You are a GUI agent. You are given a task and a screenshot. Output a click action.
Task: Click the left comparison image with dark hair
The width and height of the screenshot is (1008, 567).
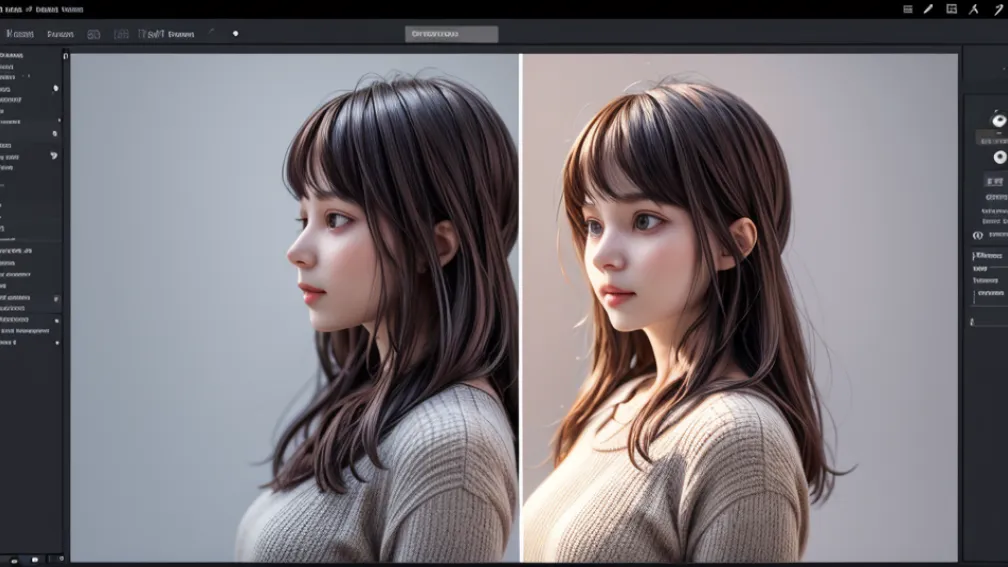[294, 307]
